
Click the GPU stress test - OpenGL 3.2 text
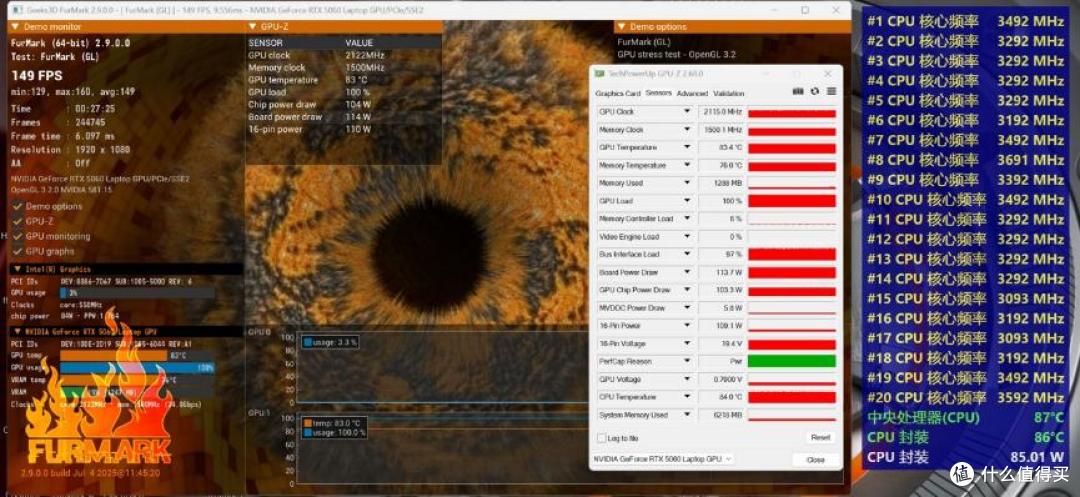pos(676,54)
